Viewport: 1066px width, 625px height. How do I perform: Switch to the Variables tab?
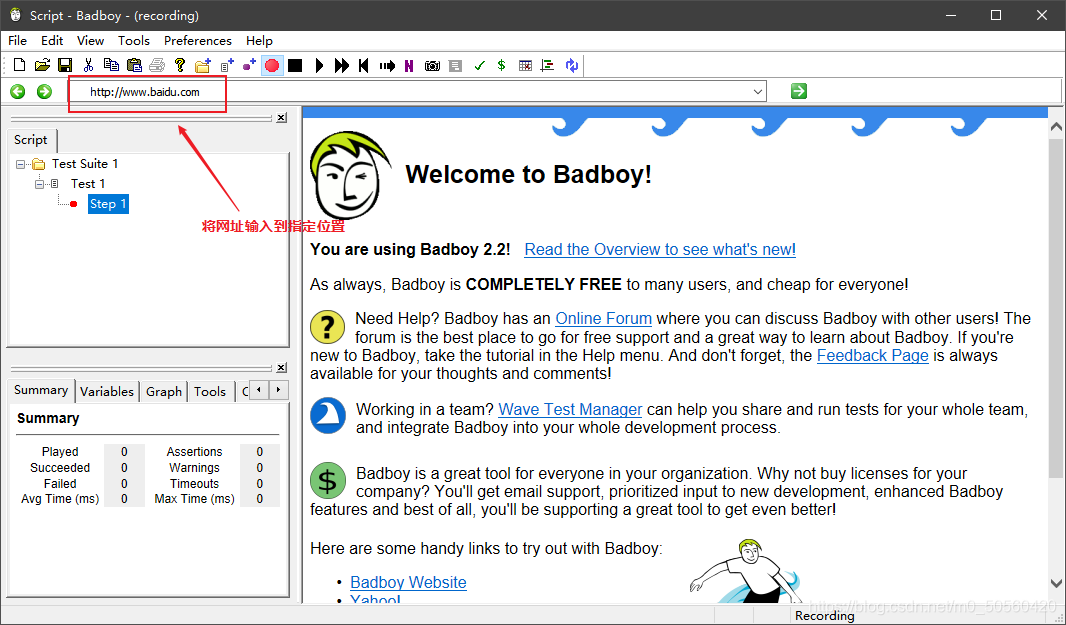pos(107,392)
